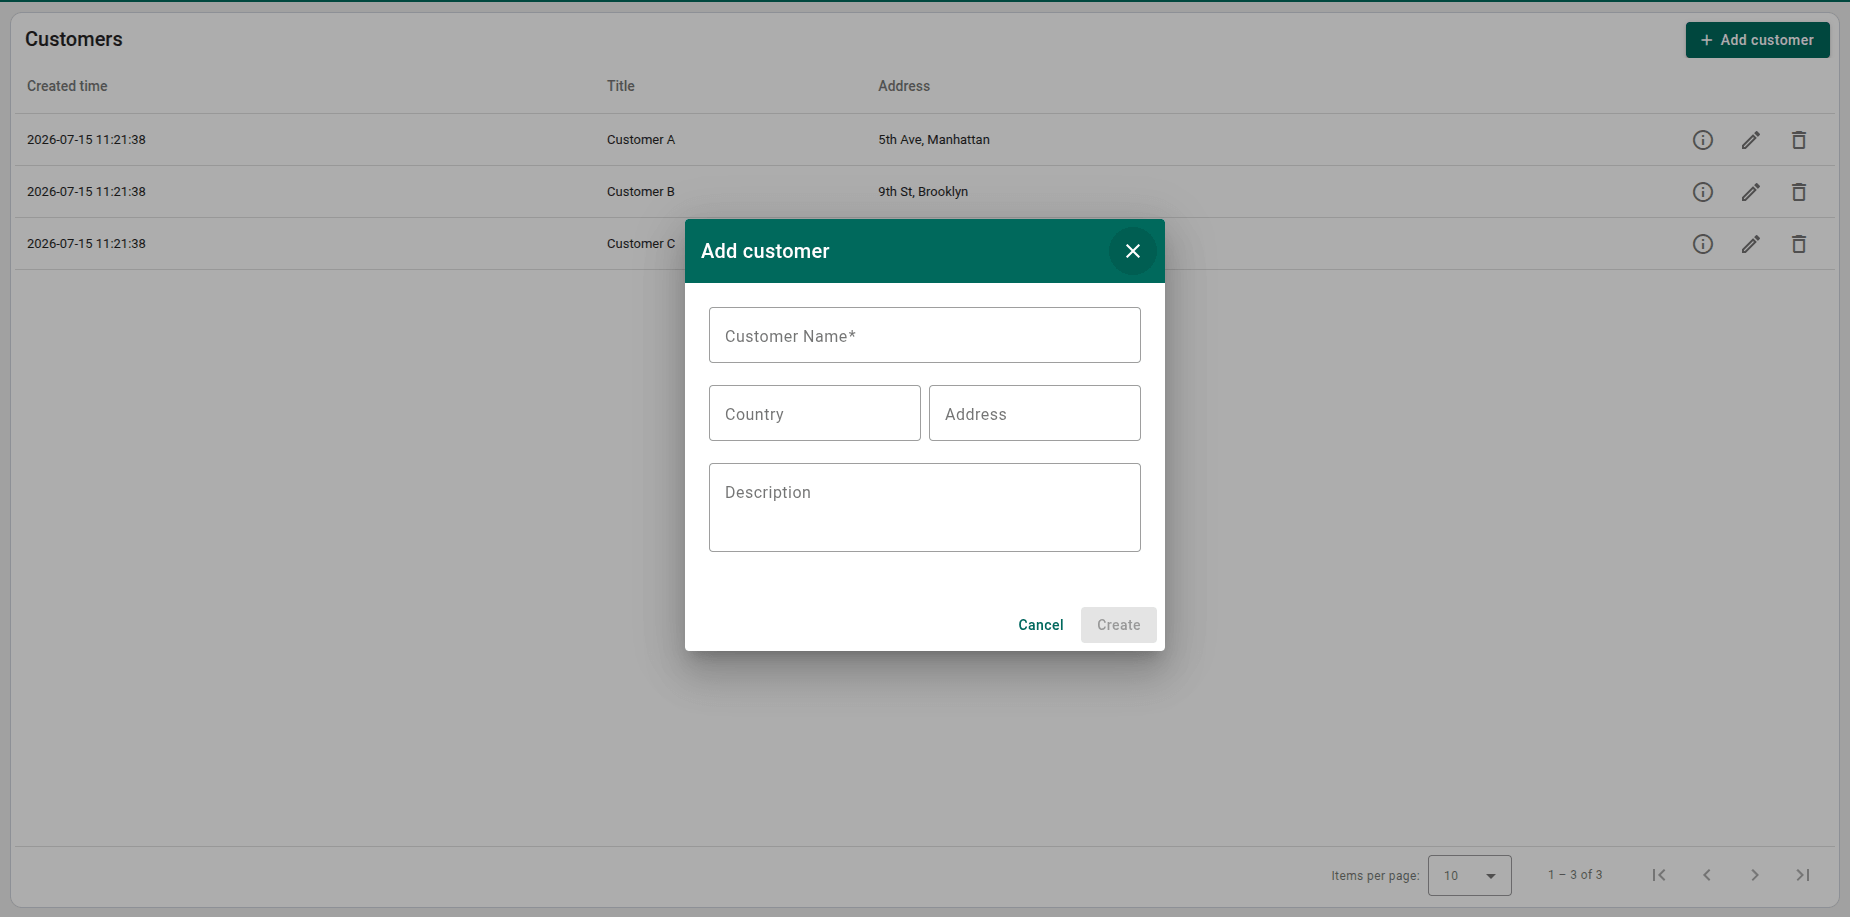The height and width of the screenshot is (917, 1850).
Task: Focus the Country field
Action: [x=815, y=413]
